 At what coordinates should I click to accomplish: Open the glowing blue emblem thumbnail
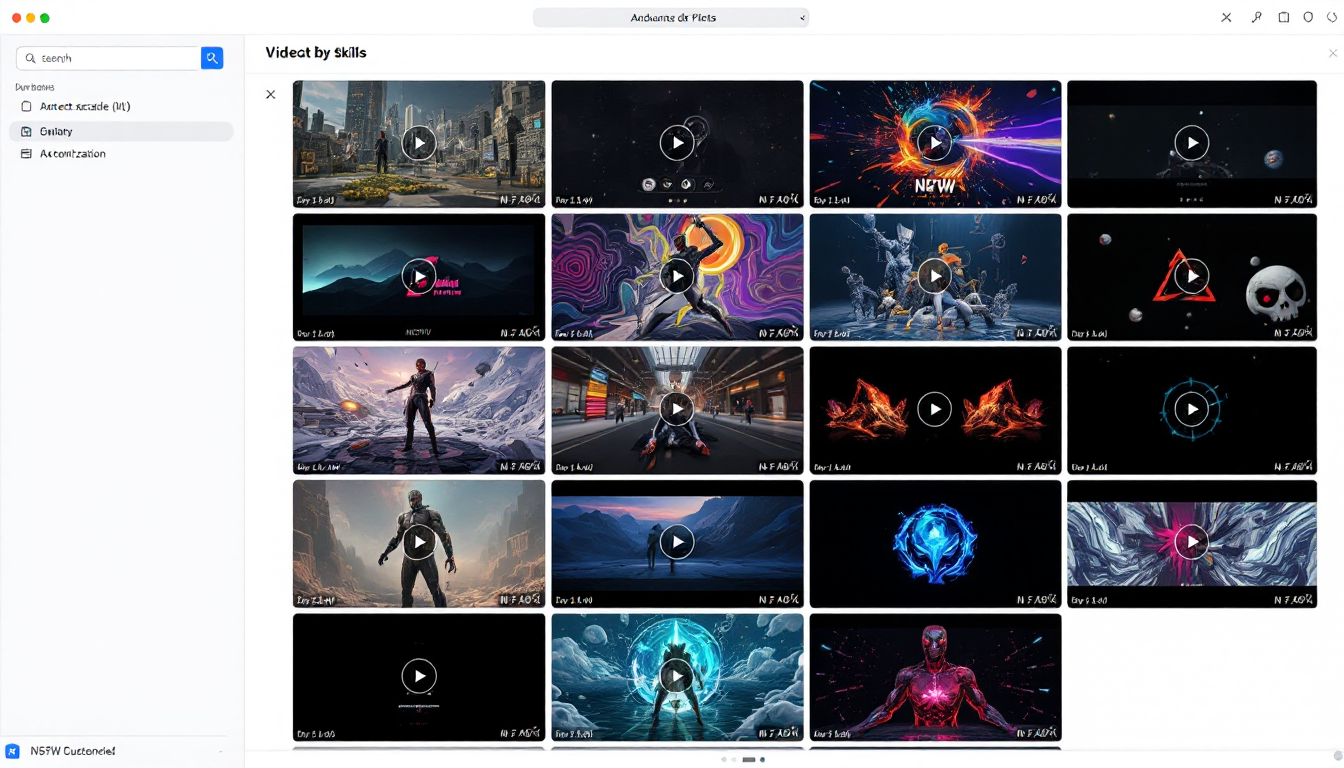(935, 543)
